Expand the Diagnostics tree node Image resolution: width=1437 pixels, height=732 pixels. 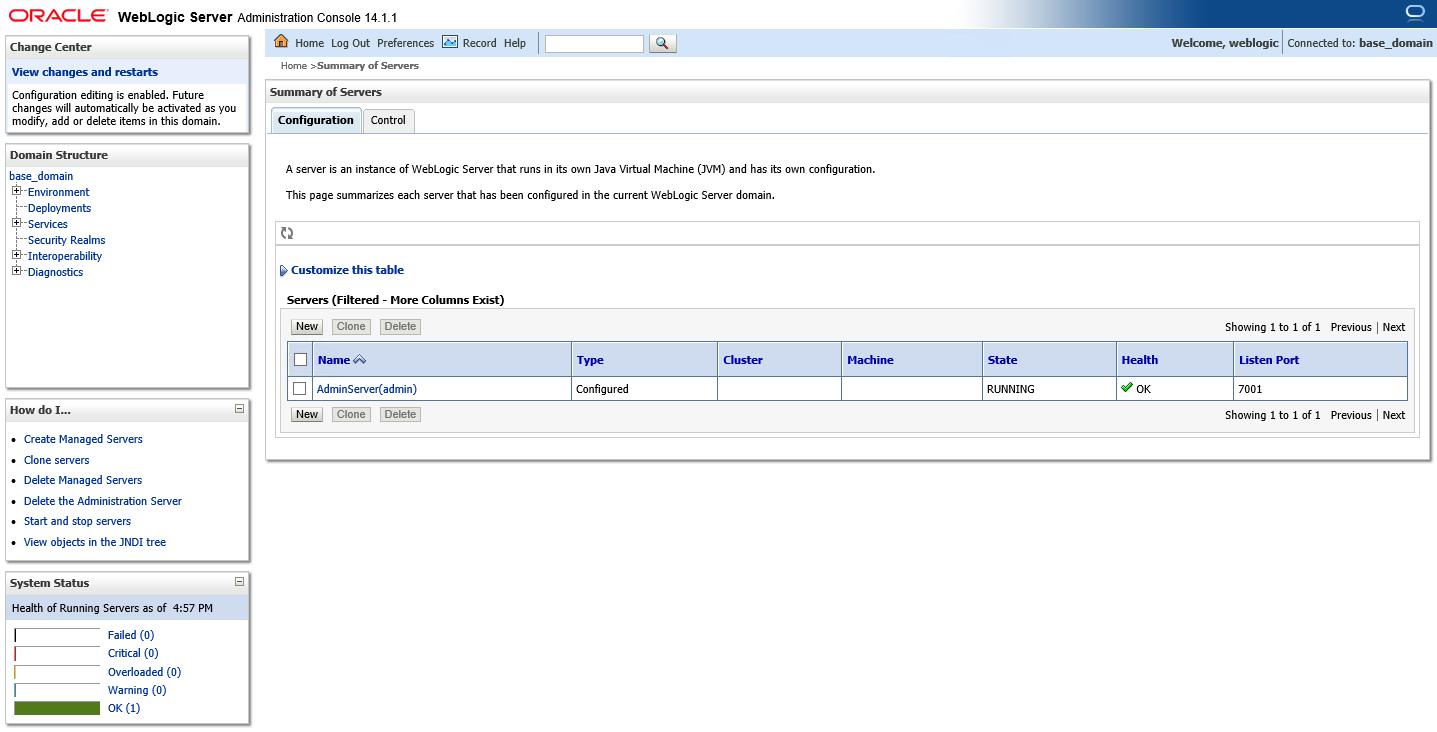pos(17,271)
